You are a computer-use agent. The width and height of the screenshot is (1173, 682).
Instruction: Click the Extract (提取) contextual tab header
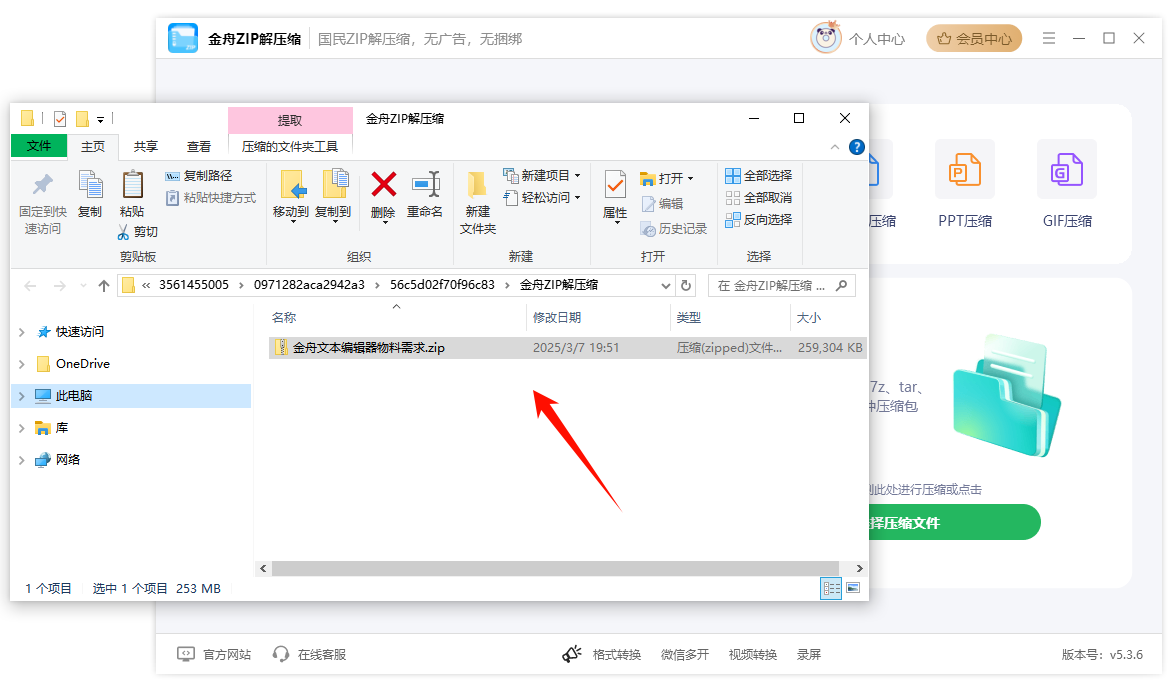[290, 120]
